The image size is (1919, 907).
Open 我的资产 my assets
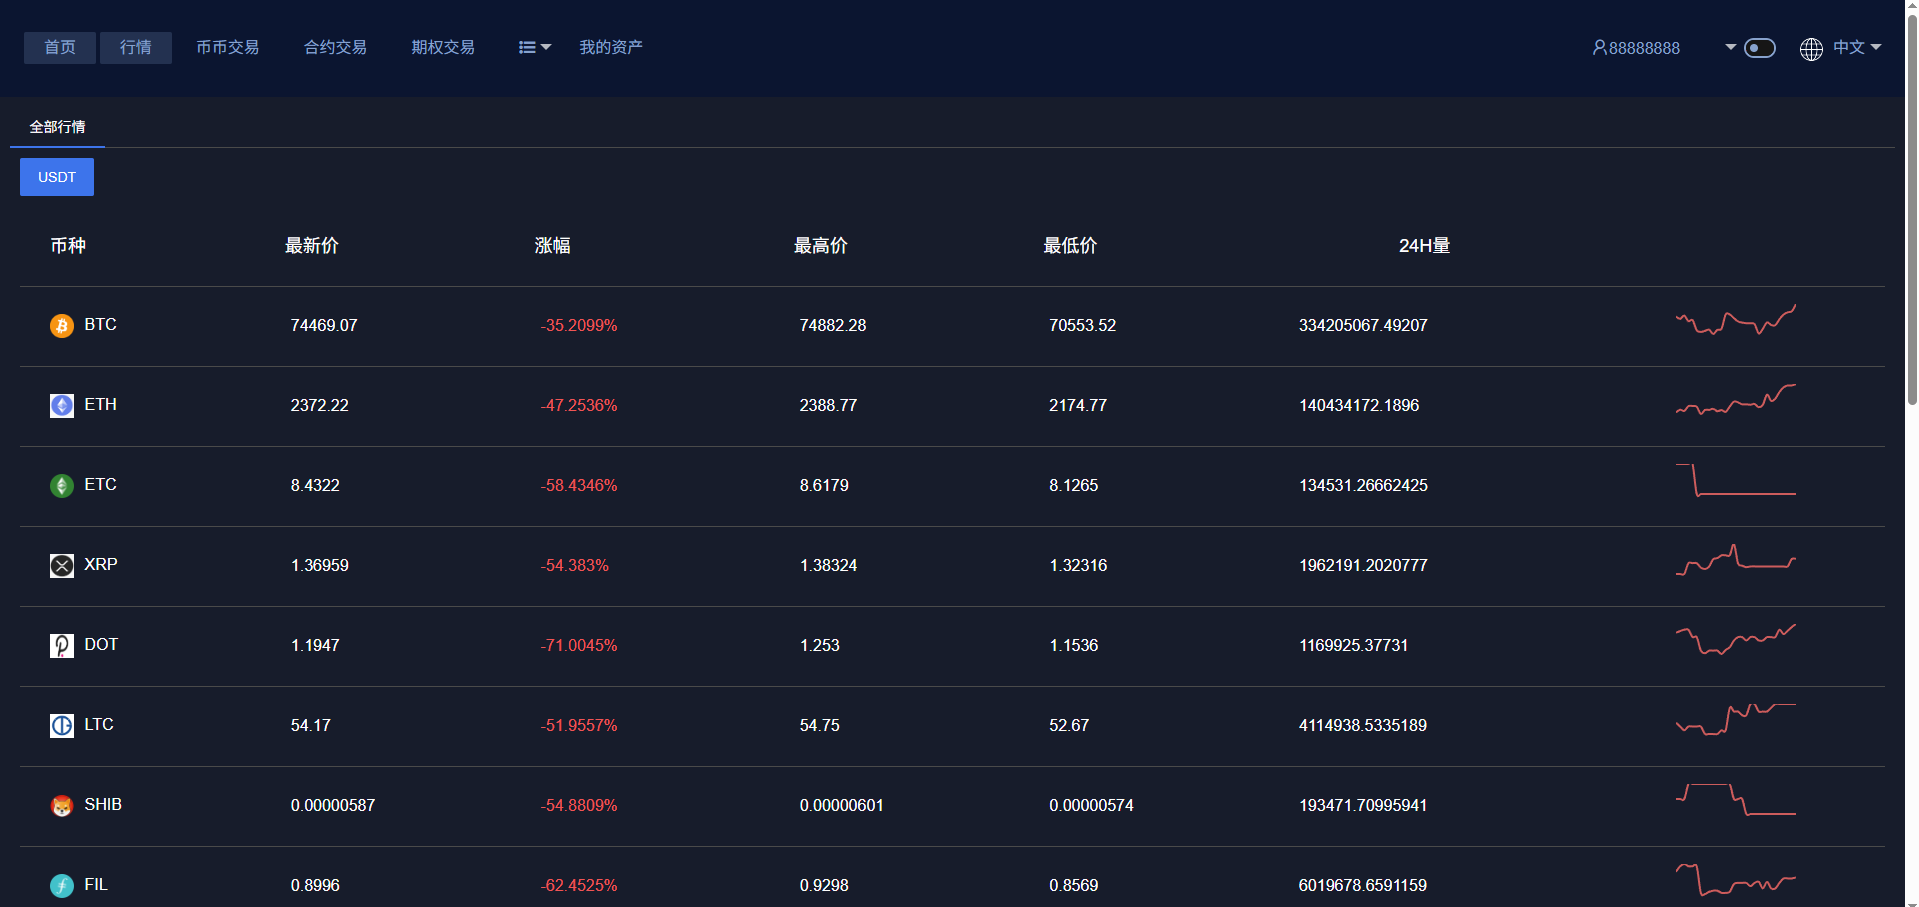point(611,48)
